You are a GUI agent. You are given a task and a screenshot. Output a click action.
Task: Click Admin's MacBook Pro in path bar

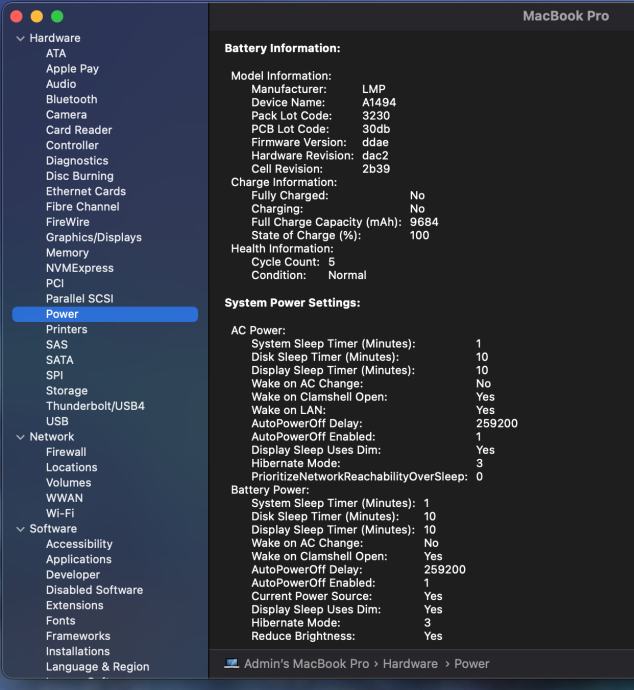(308, 664)
